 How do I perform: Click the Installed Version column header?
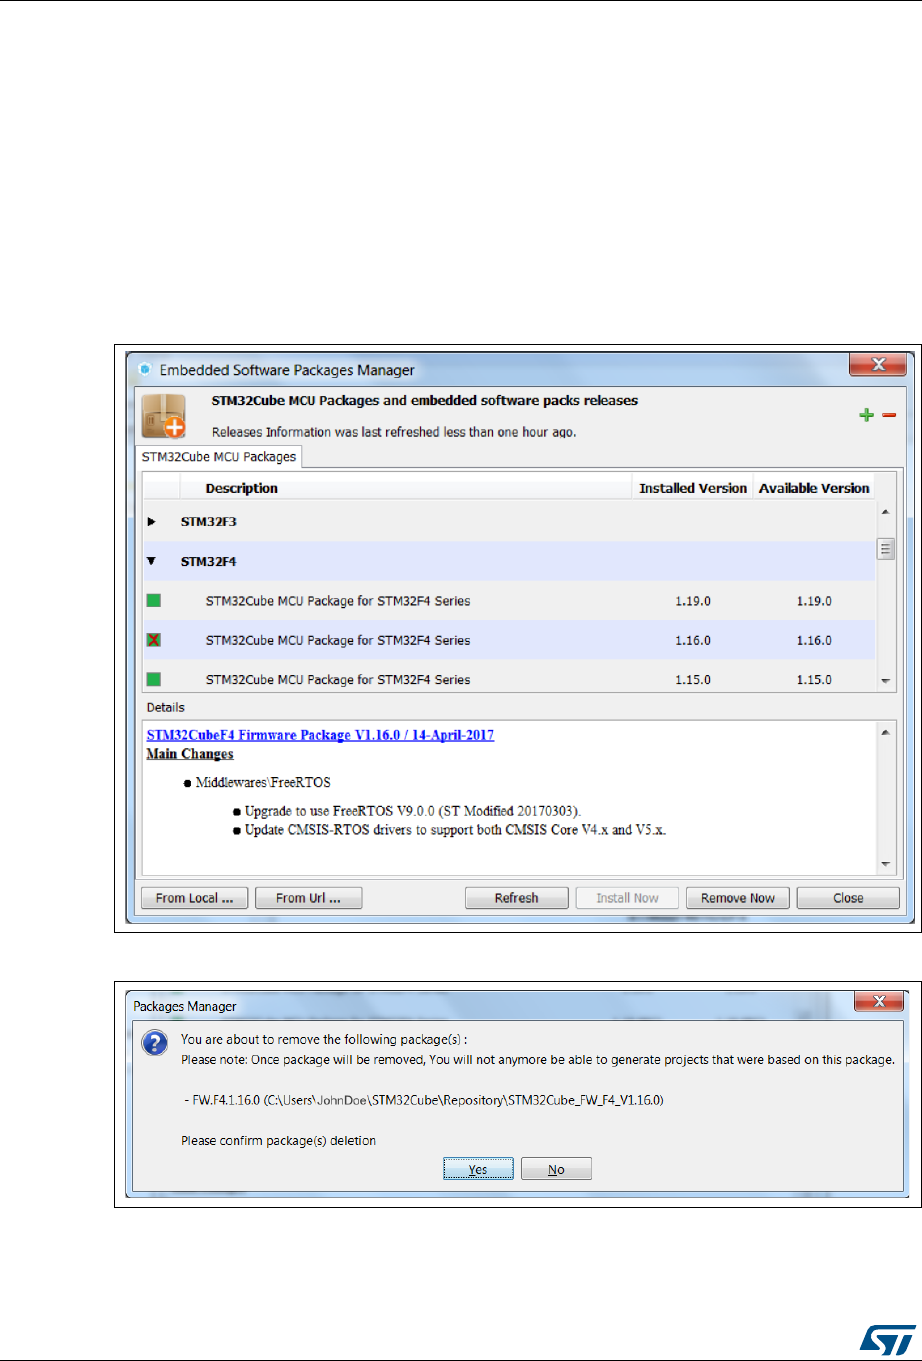[693, 488]
